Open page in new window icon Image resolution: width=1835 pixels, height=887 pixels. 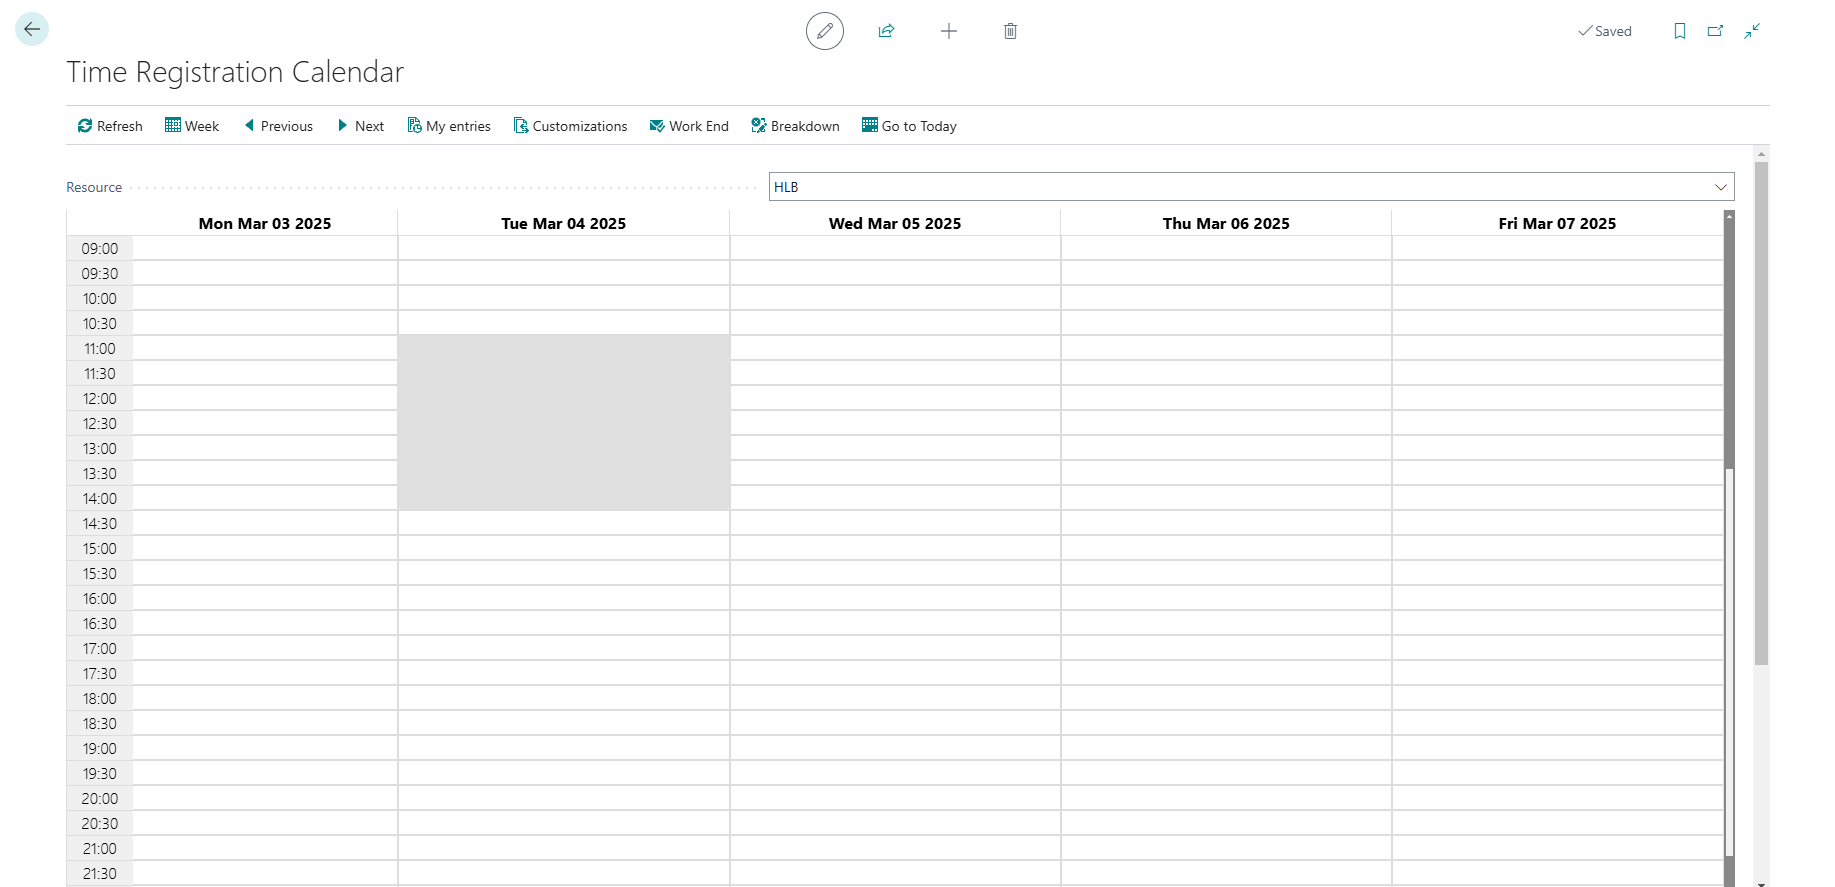point(1715,31)
